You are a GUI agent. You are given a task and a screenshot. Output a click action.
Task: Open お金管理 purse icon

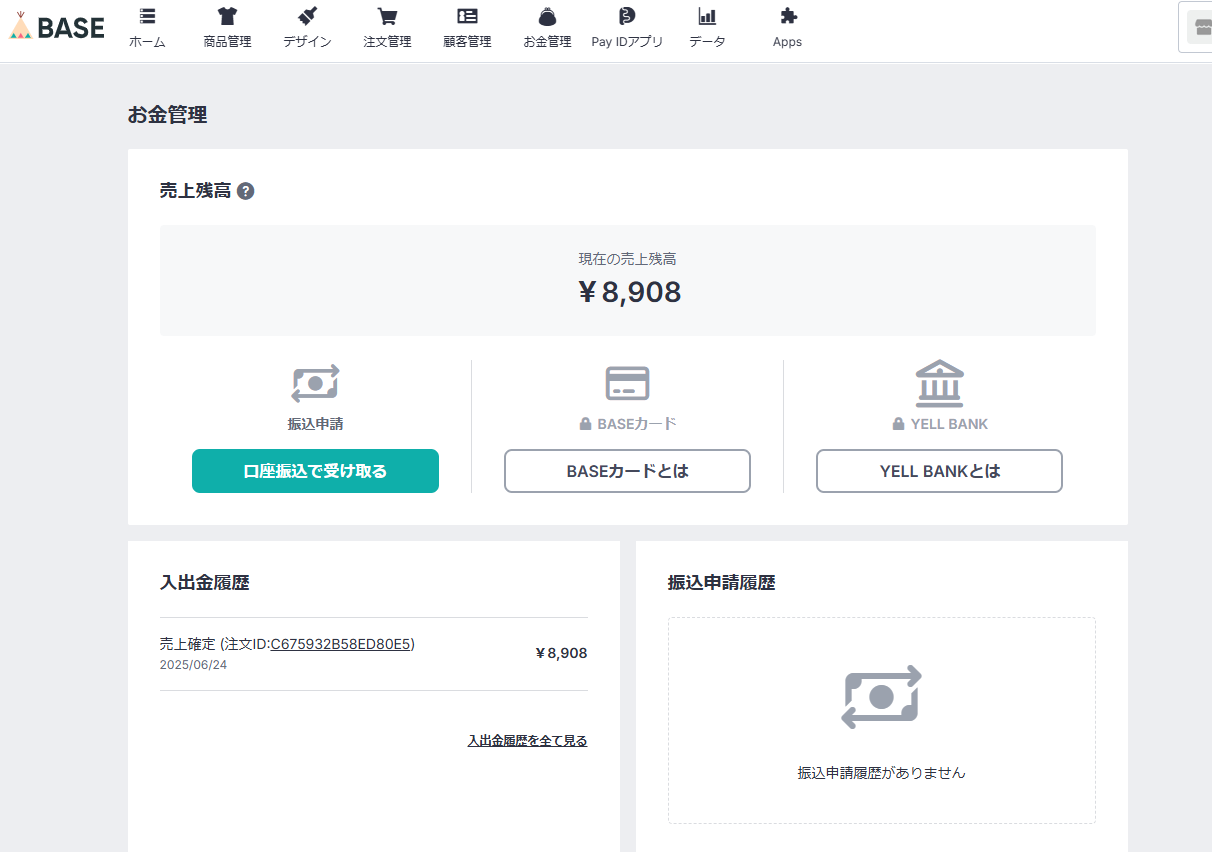click(x=547, y=16)
